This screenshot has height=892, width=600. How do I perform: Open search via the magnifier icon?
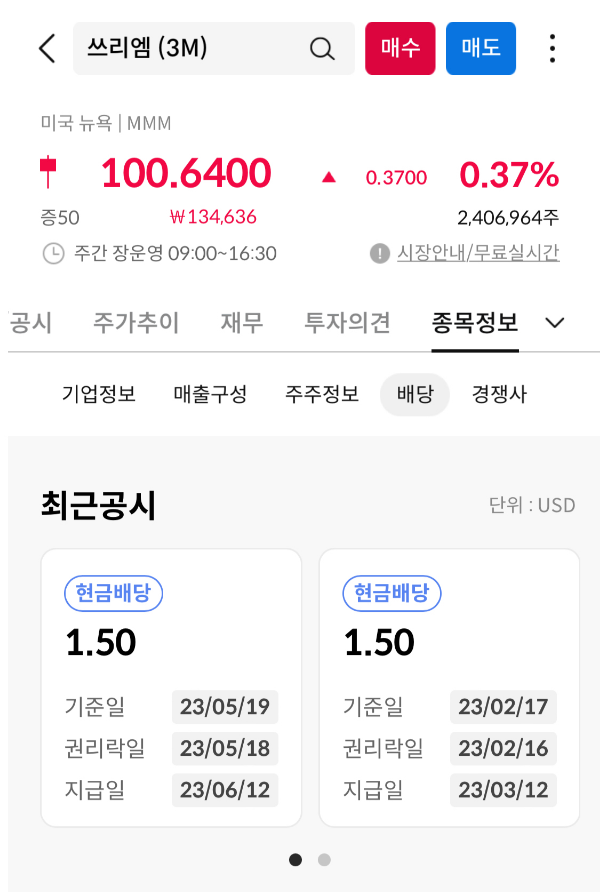click(x=320, y=48)
